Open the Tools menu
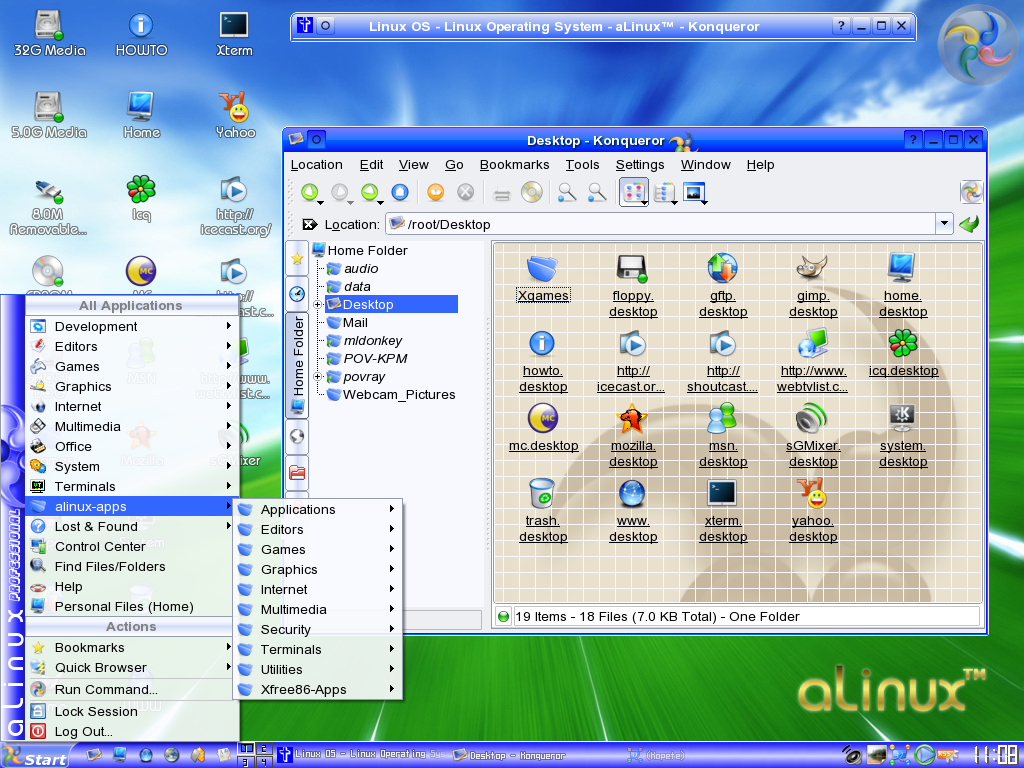Viewport: 1024px width, 768px height. click(583, 165)
